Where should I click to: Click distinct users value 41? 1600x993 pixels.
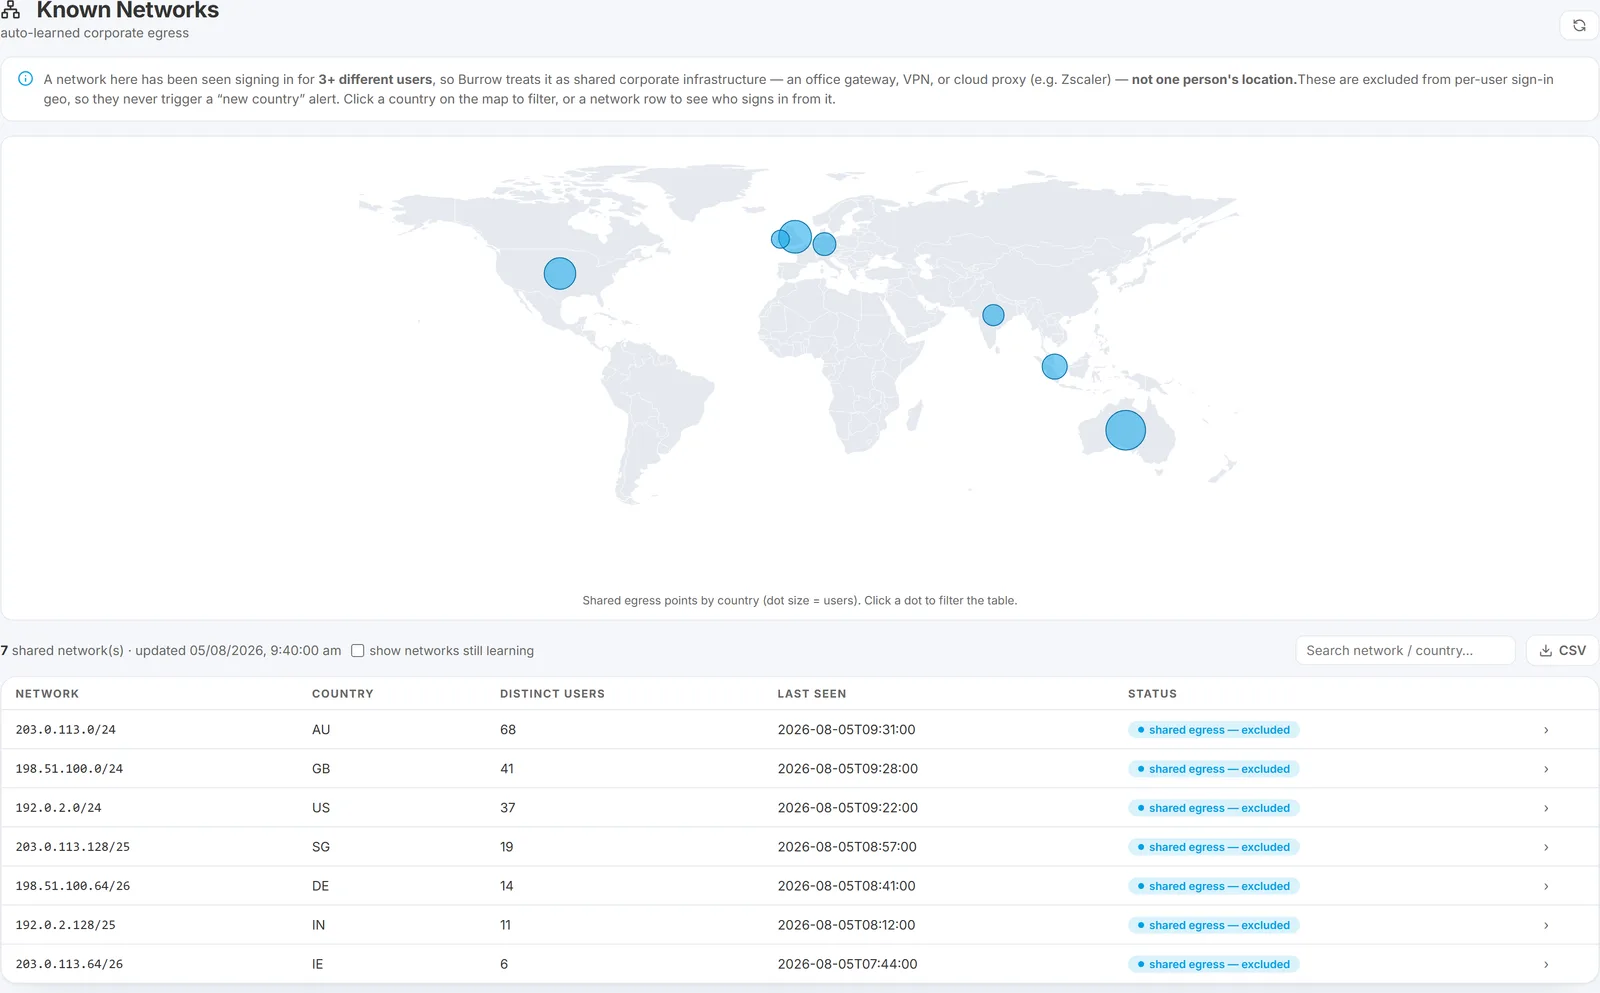(x=507, y=769)
